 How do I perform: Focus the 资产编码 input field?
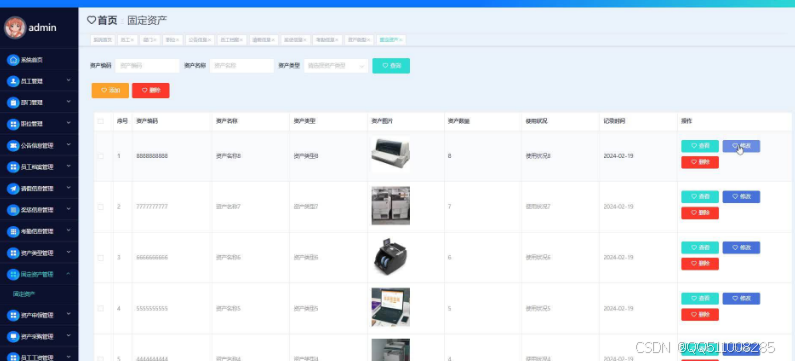tap(147, 66)
